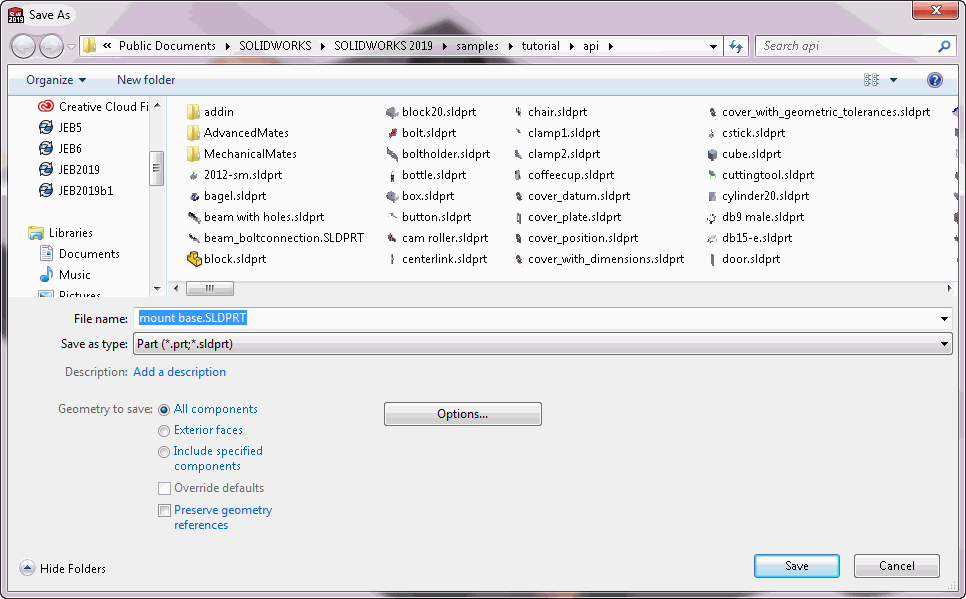Click the Add a description link

tap(179, 372)
